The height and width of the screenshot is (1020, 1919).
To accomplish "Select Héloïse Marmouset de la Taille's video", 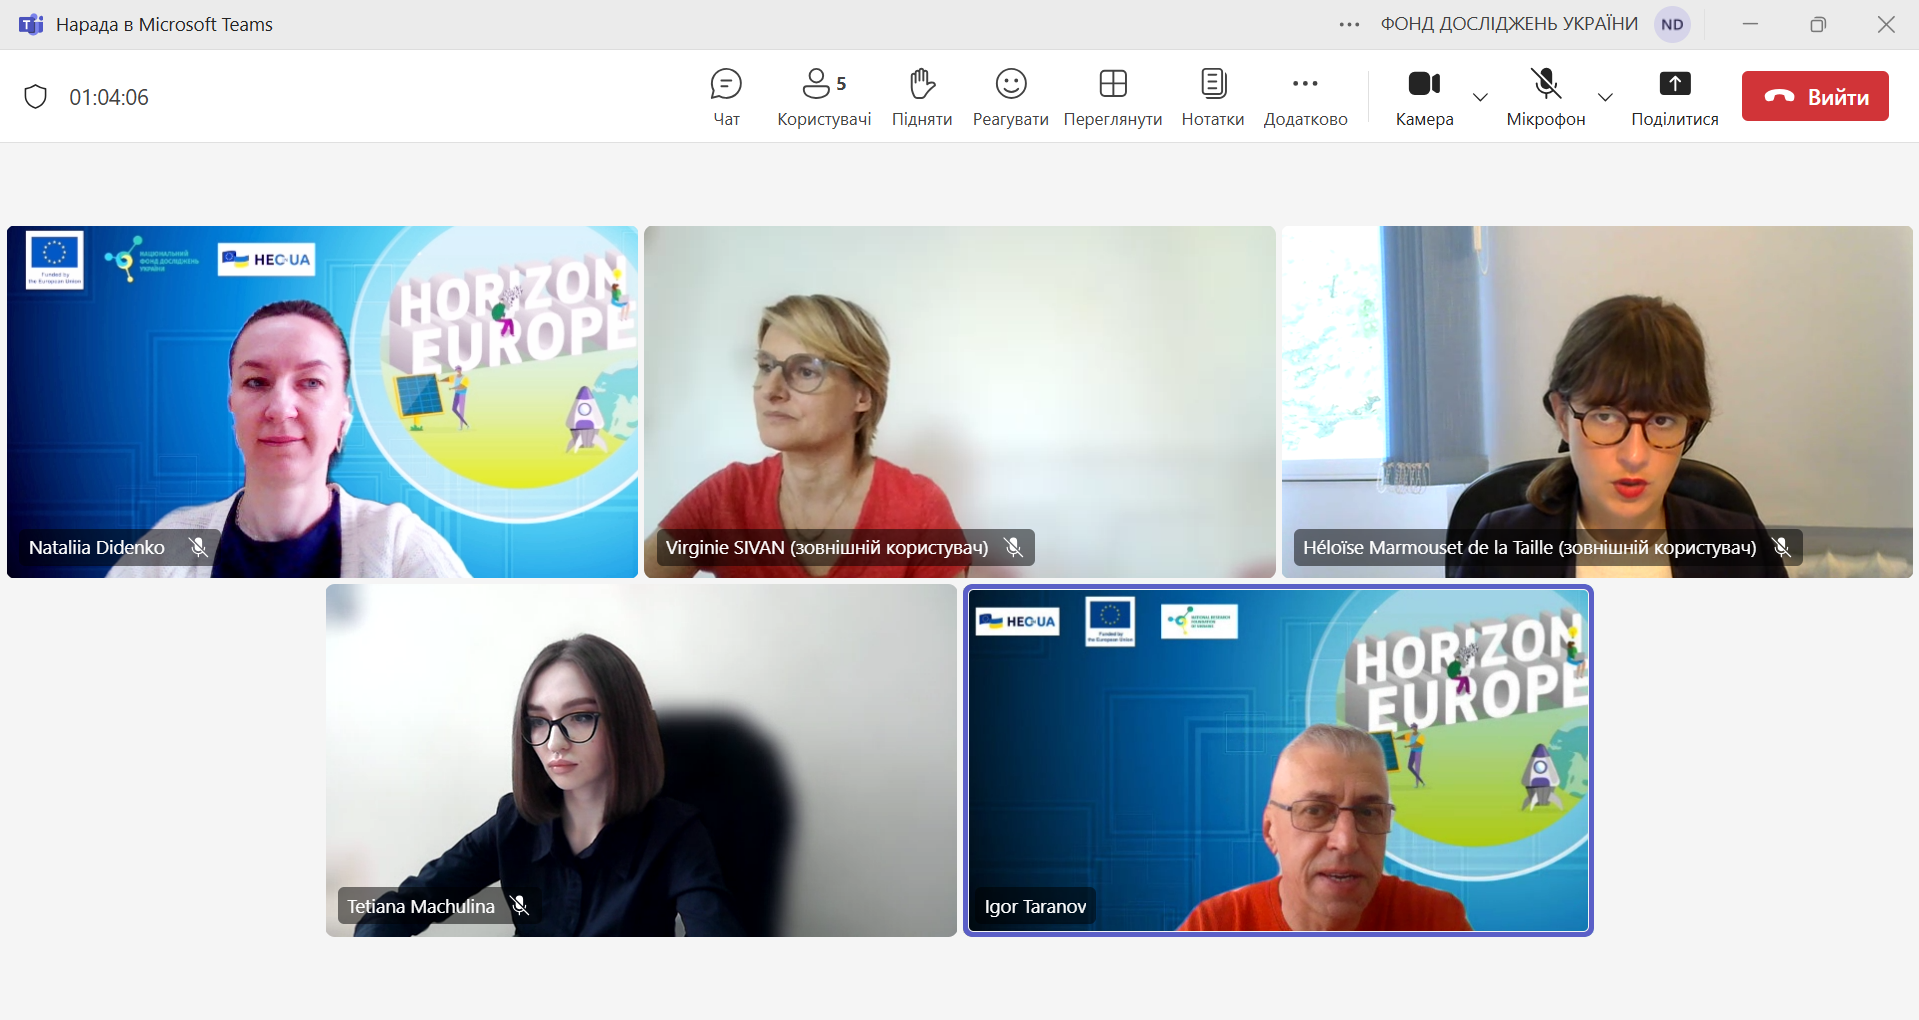I will pos(1597,402).
